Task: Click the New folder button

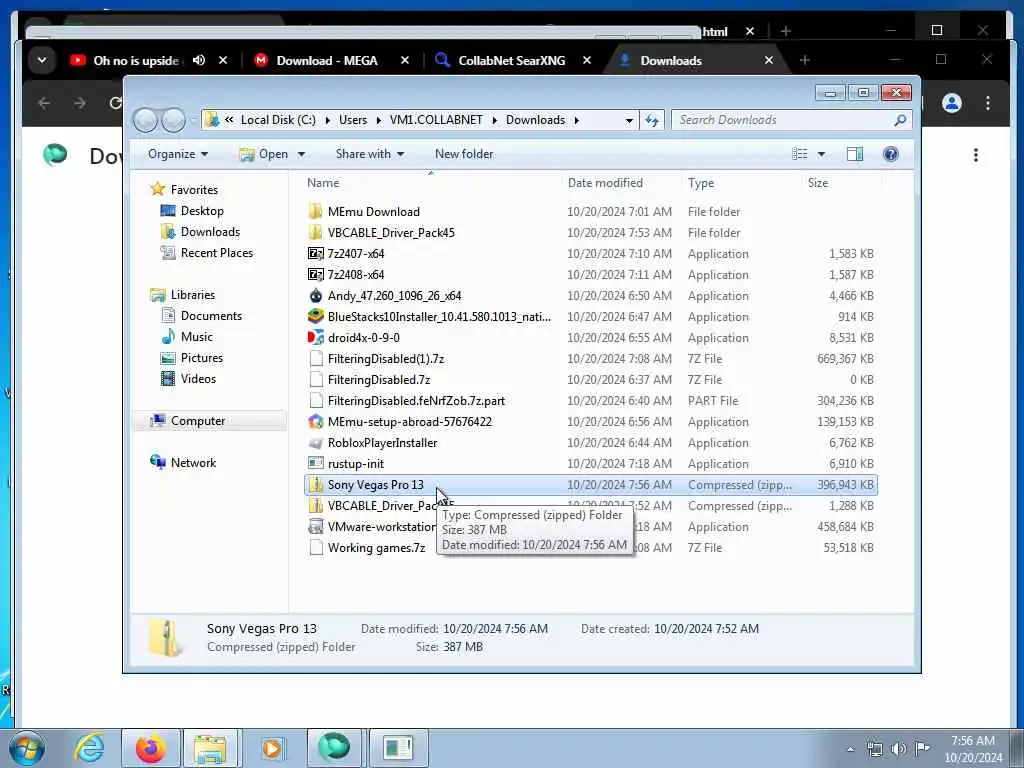Action: tap(464, 154)
